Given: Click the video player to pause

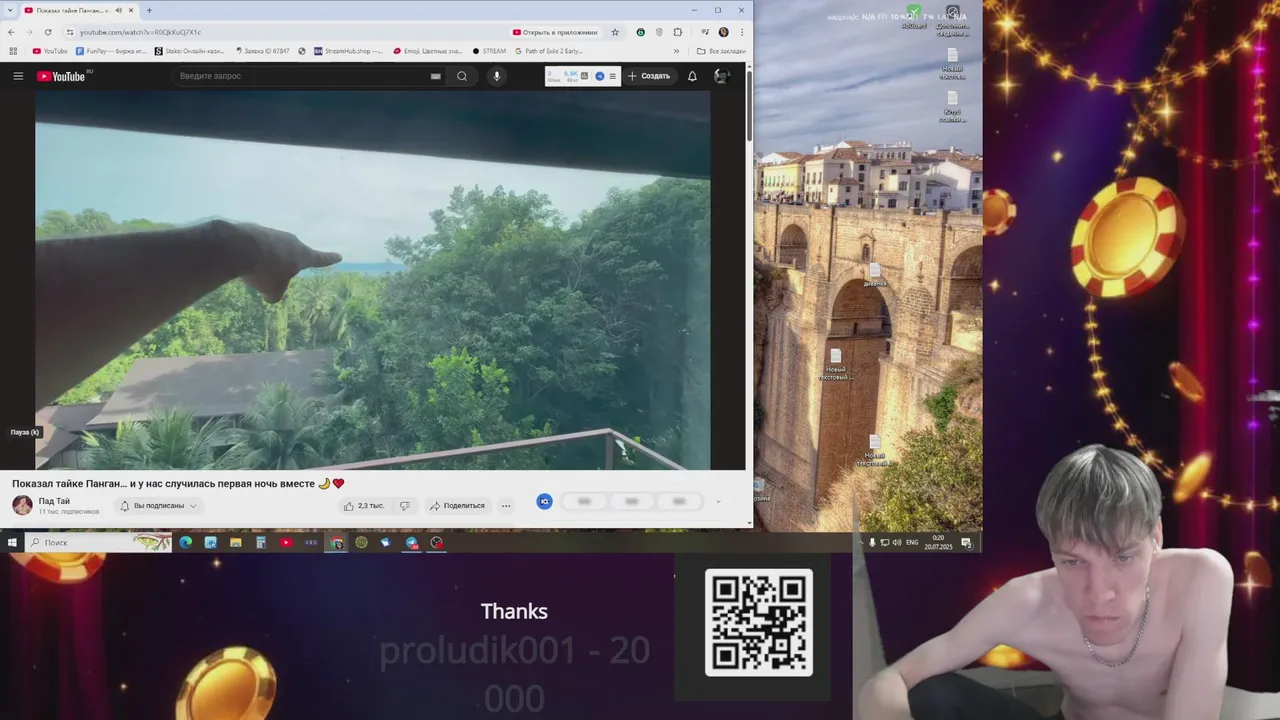Looking at the screenshot, I should tap(372, 280).
